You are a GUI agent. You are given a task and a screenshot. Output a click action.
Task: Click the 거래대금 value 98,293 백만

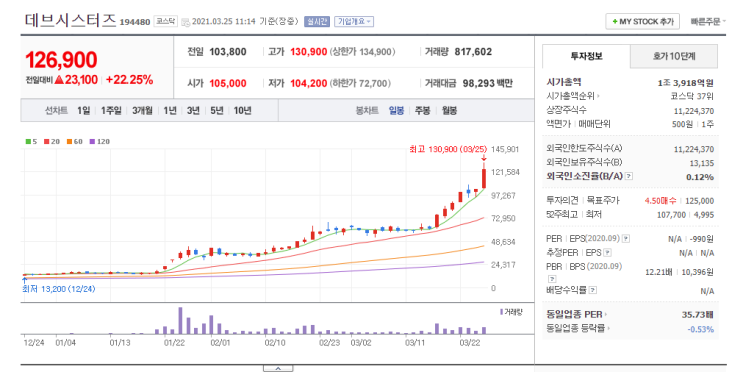488,83
